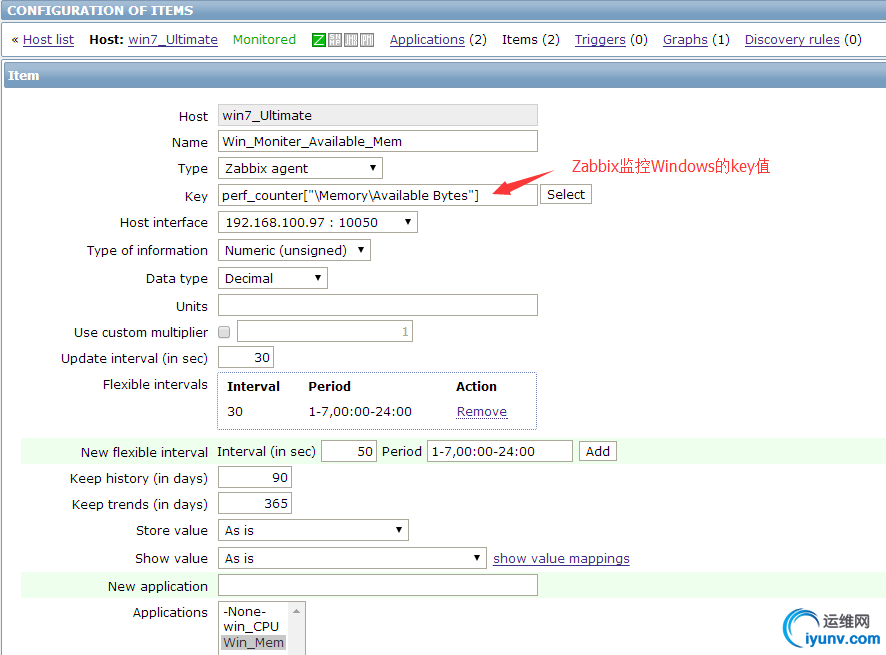Open the Triggers (0) link
The height and width of the screenshot is (655, 886).
coord(600,40)
